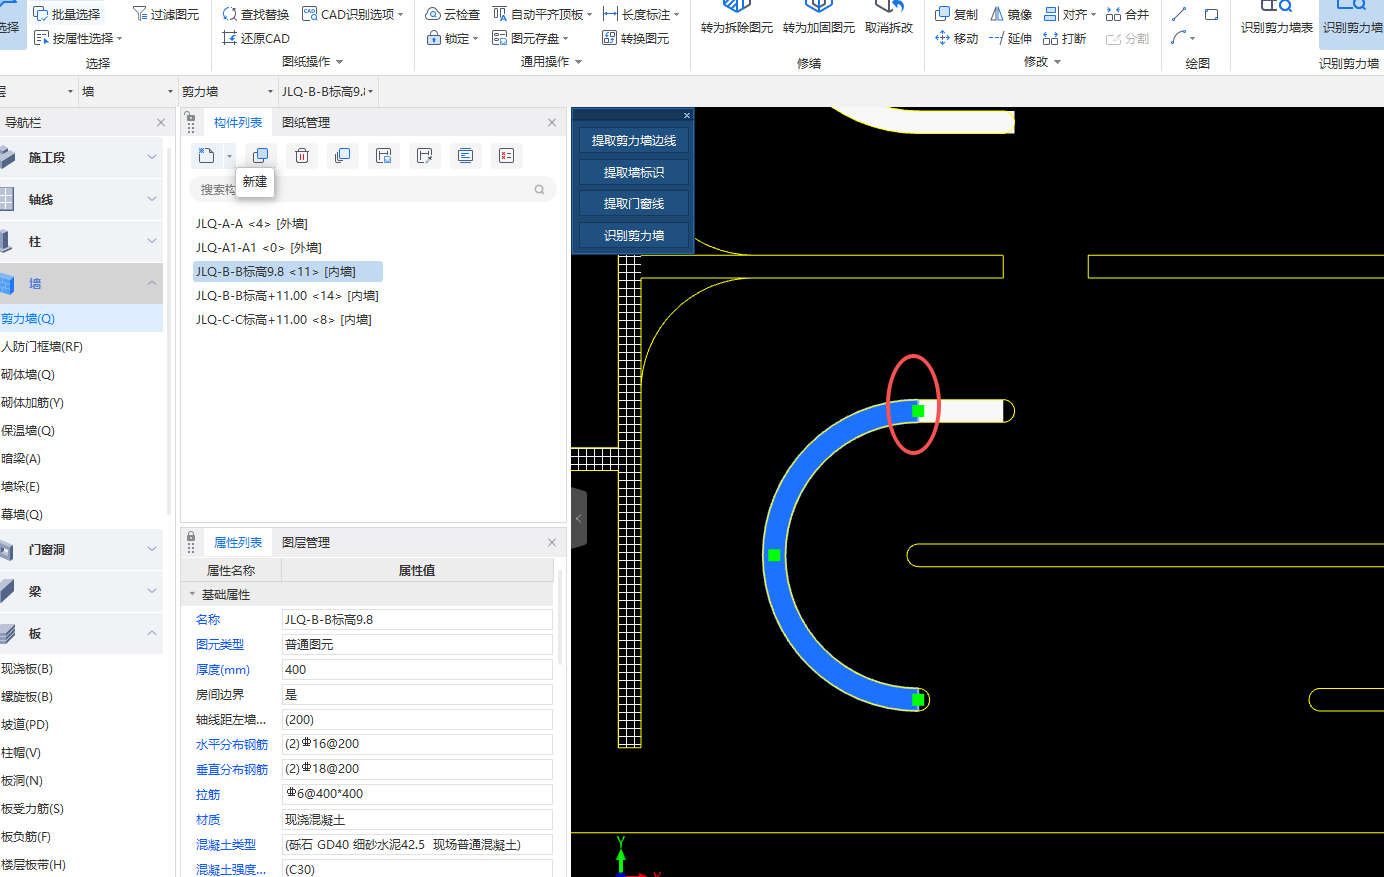Click the 新建 (new component) icon
This screenshot has height=877, width=1384.
206,155
